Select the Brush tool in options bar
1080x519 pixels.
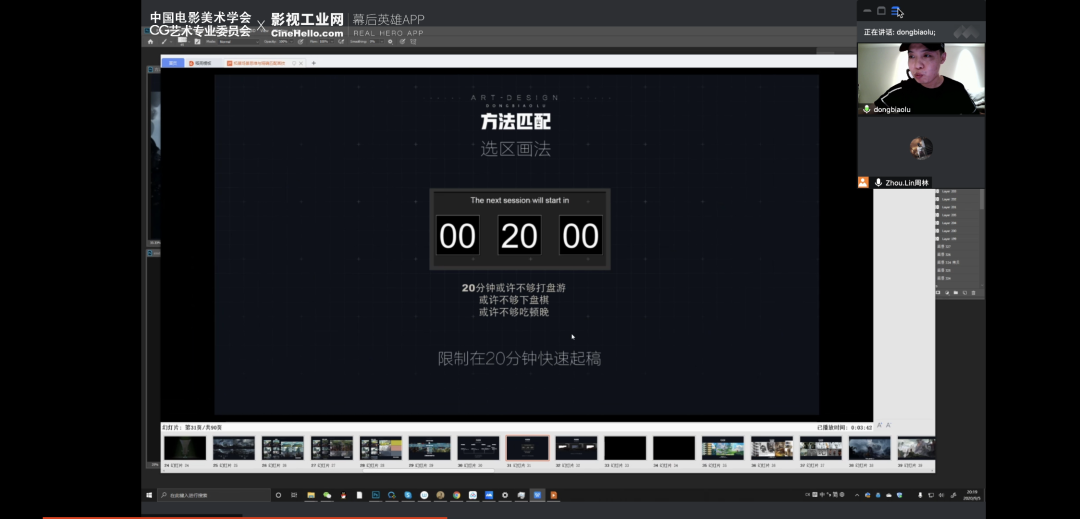coord(165,41)
